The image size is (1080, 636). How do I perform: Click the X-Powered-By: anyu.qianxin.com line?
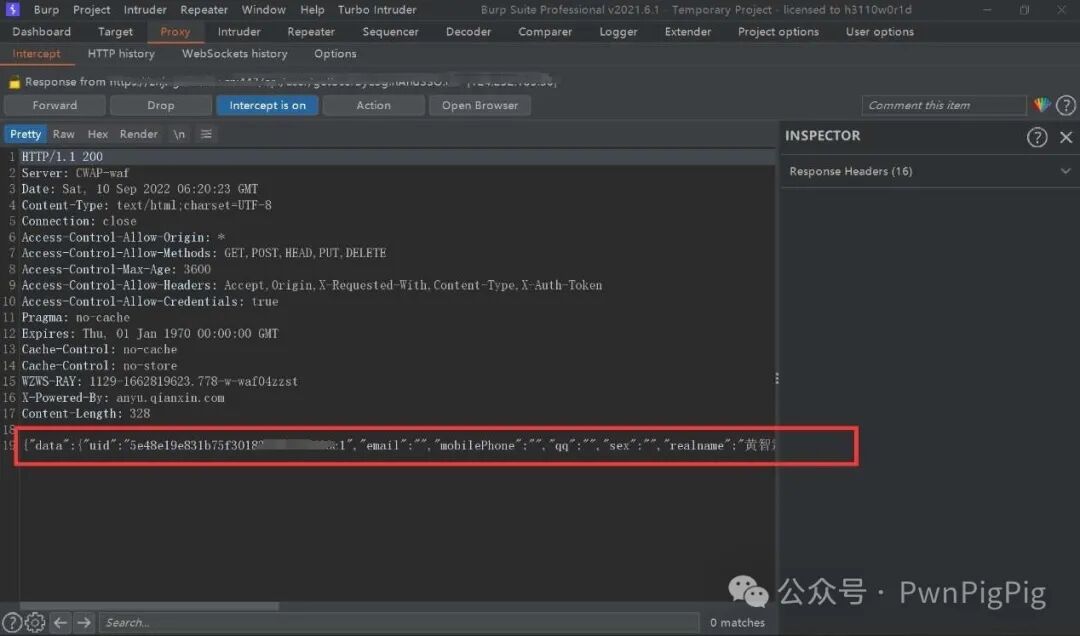(123, 398)
